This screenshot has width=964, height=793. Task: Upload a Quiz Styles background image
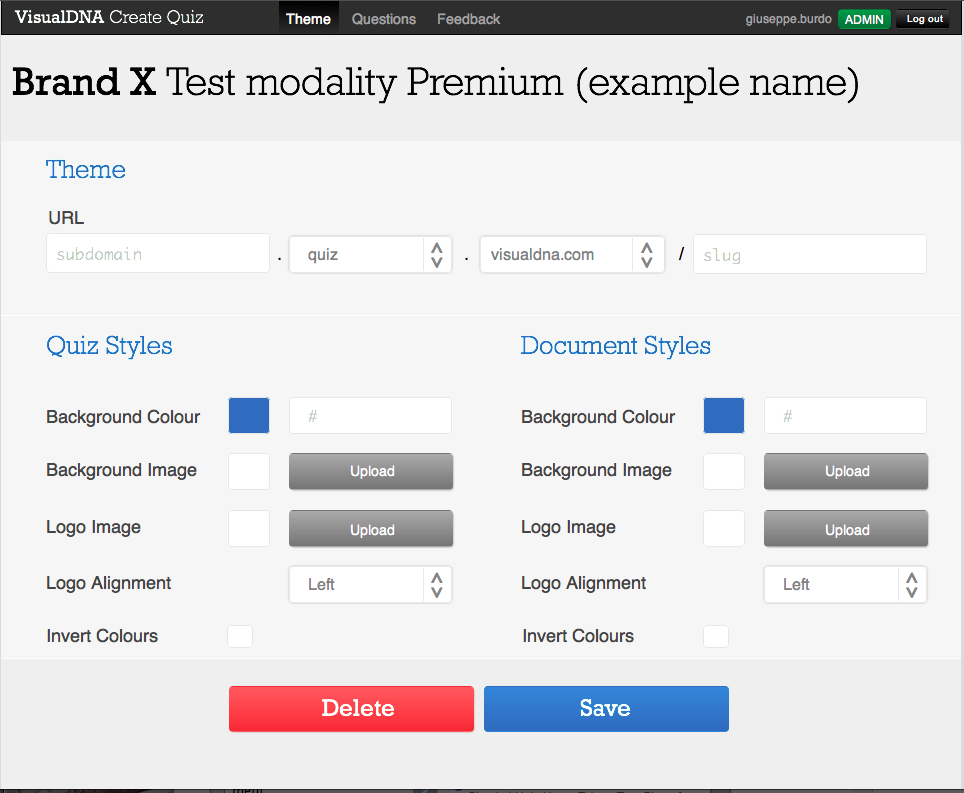click(371, 471)
